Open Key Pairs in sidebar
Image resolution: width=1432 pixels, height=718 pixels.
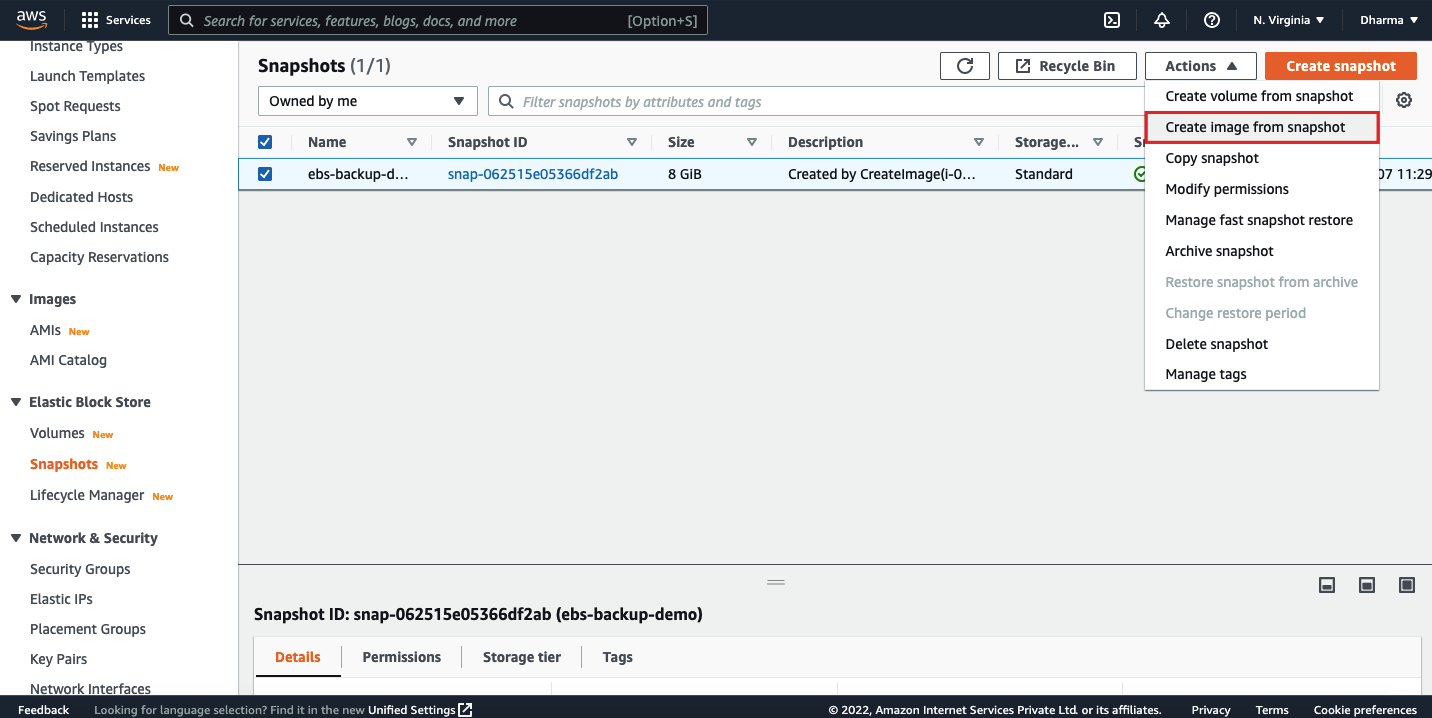coord(58,659)
